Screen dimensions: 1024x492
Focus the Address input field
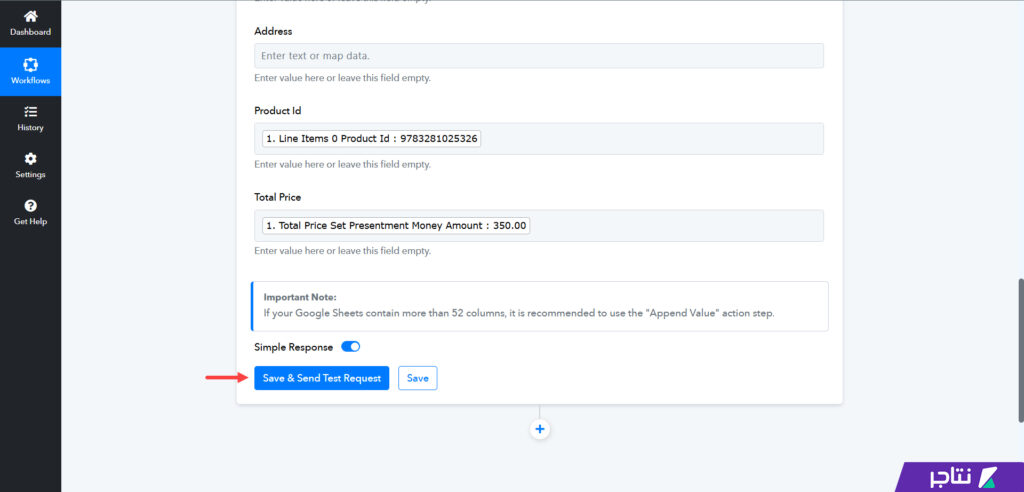(539, 56)
